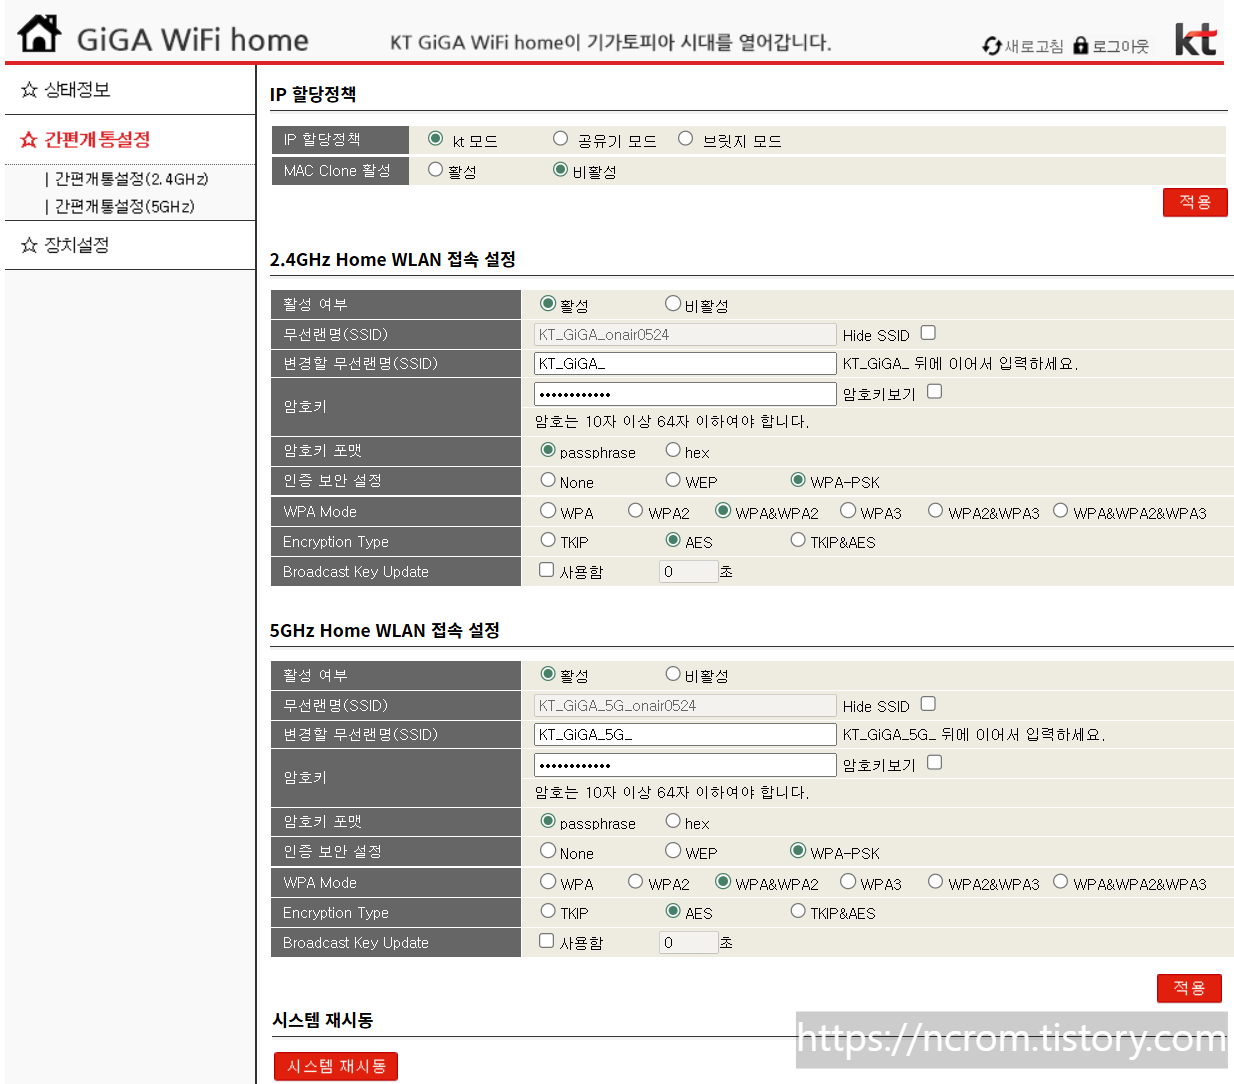This screenshot has height=1084, width=1234.
Task: Check Hide SSID for 2.4GHz
Action: point(928,333)
